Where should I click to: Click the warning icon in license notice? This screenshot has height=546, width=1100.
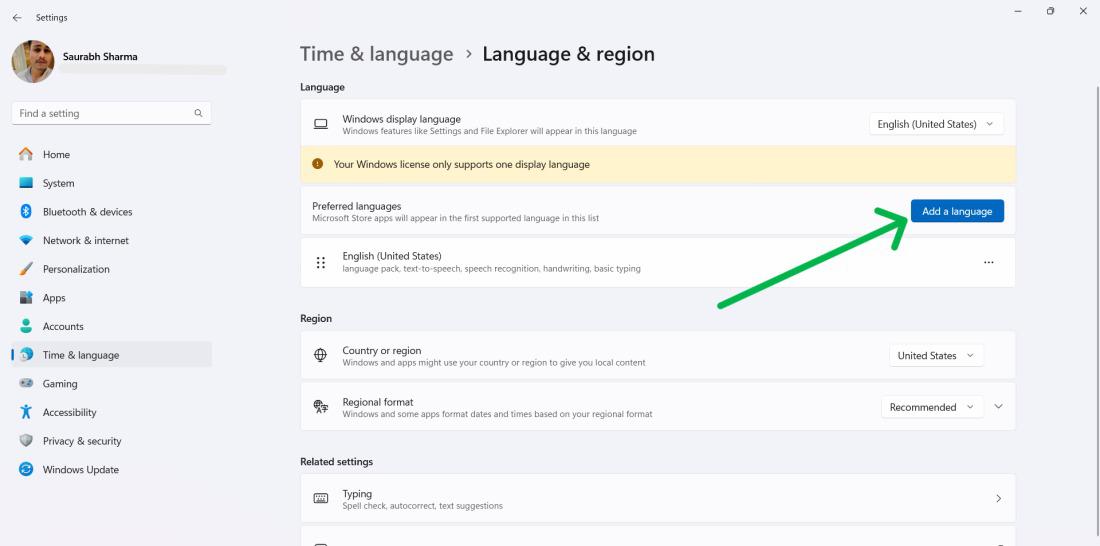pyautogui.click(x=318, y=164)
